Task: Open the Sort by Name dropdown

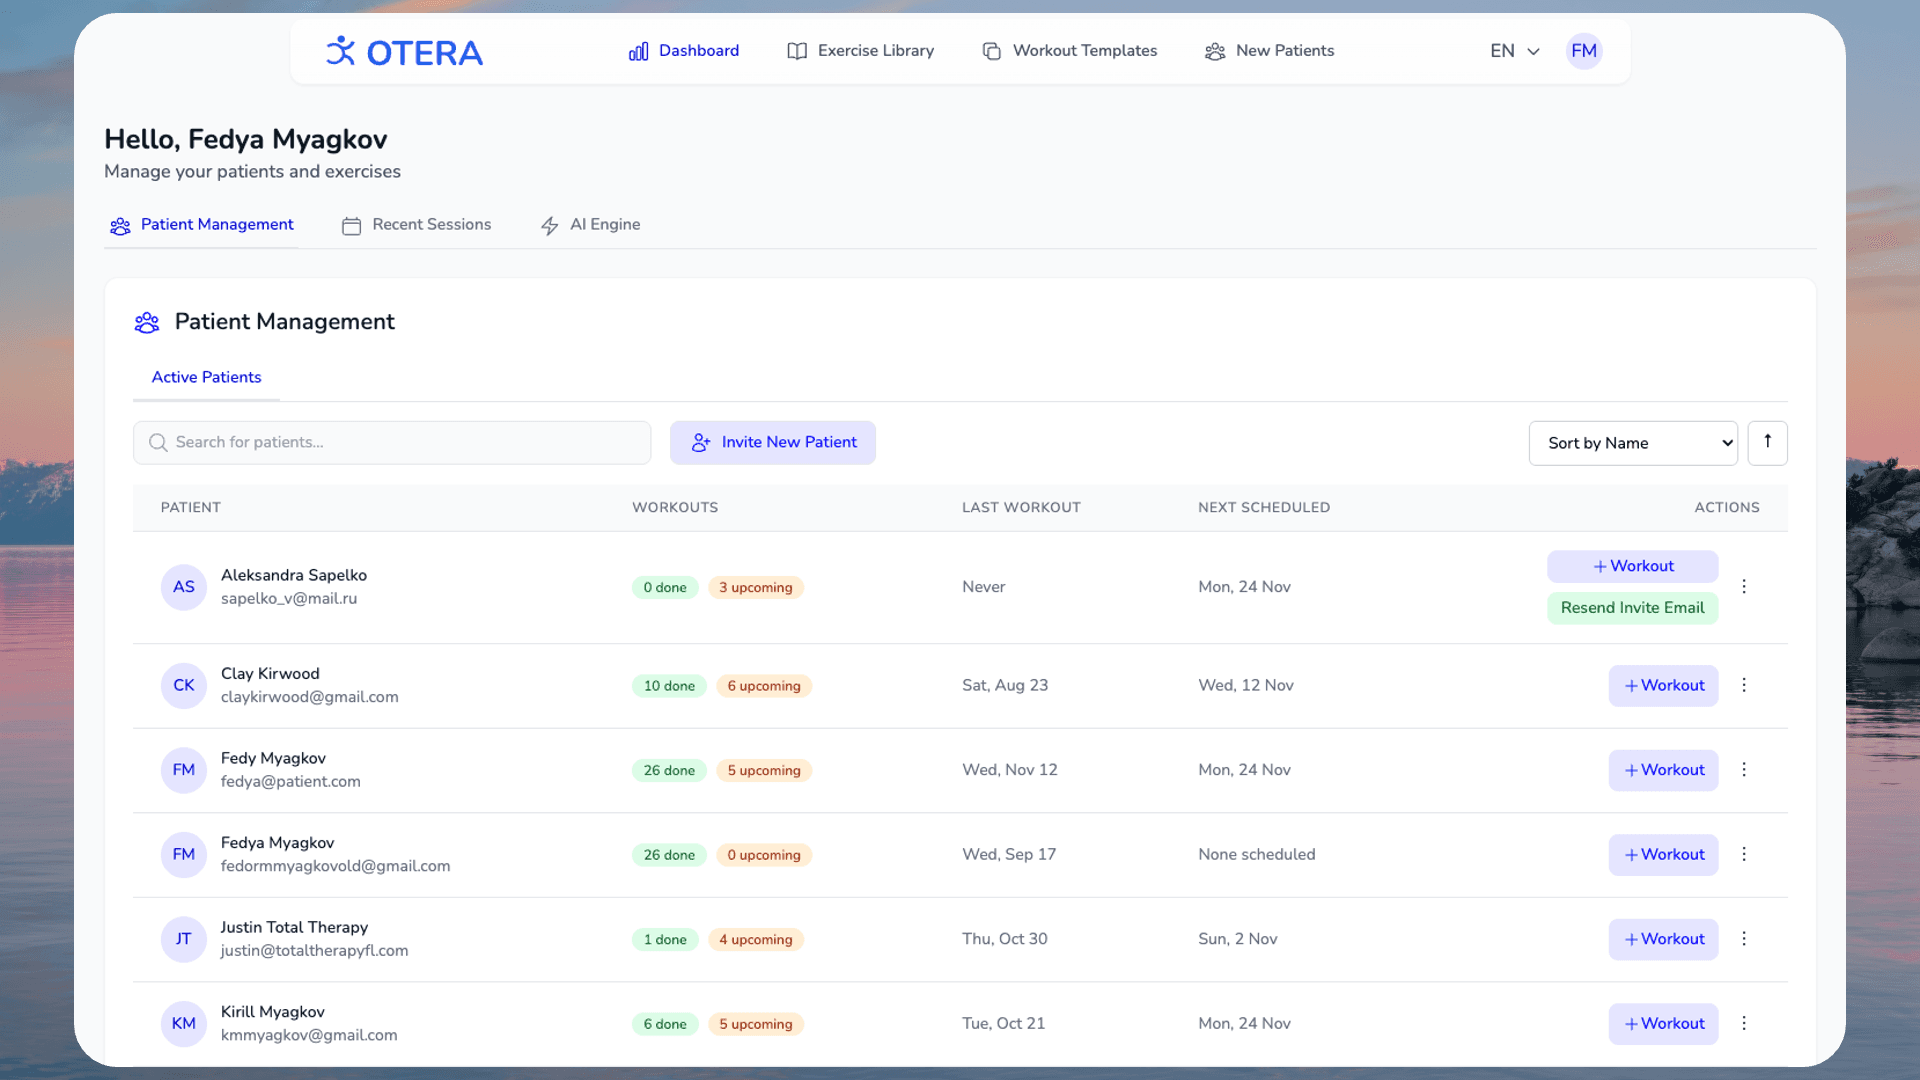Action: pyautogui.click(x=1632, y=443)
